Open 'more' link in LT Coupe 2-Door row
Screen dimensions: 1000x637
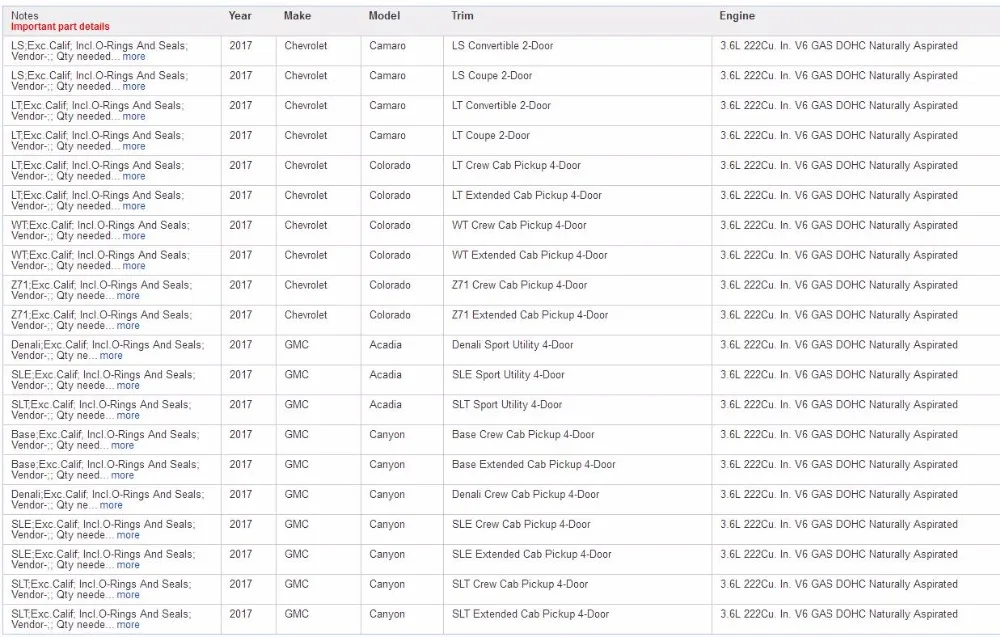click(134, 147)
